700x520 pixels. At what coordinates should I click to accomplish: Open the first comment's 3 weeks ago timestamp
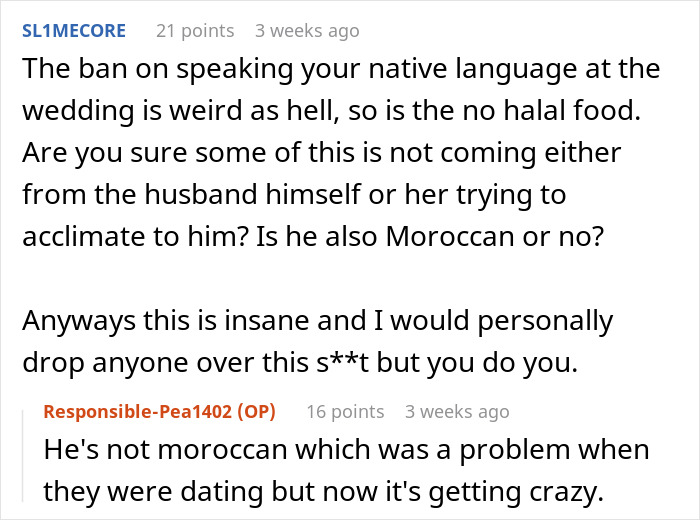[307, 31]
